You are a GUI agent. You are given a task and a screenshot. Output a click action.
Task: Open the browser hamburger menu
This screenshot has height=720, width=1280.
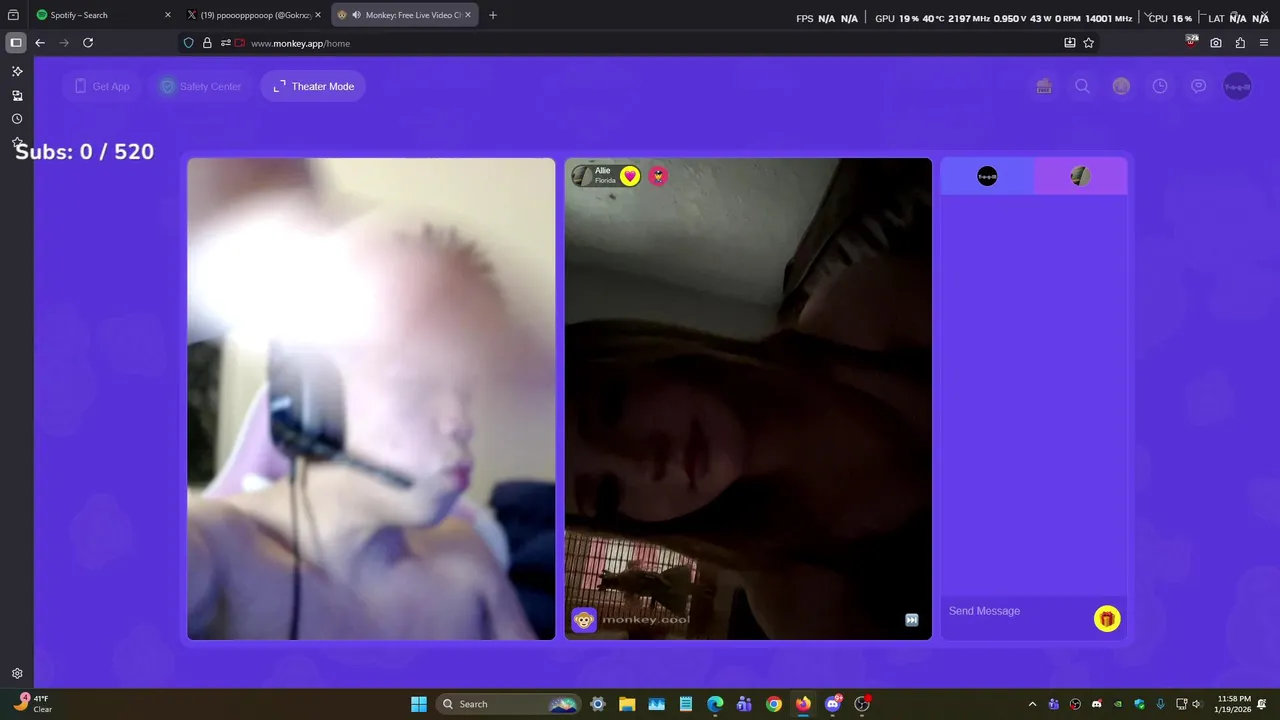coord(1265,43)
